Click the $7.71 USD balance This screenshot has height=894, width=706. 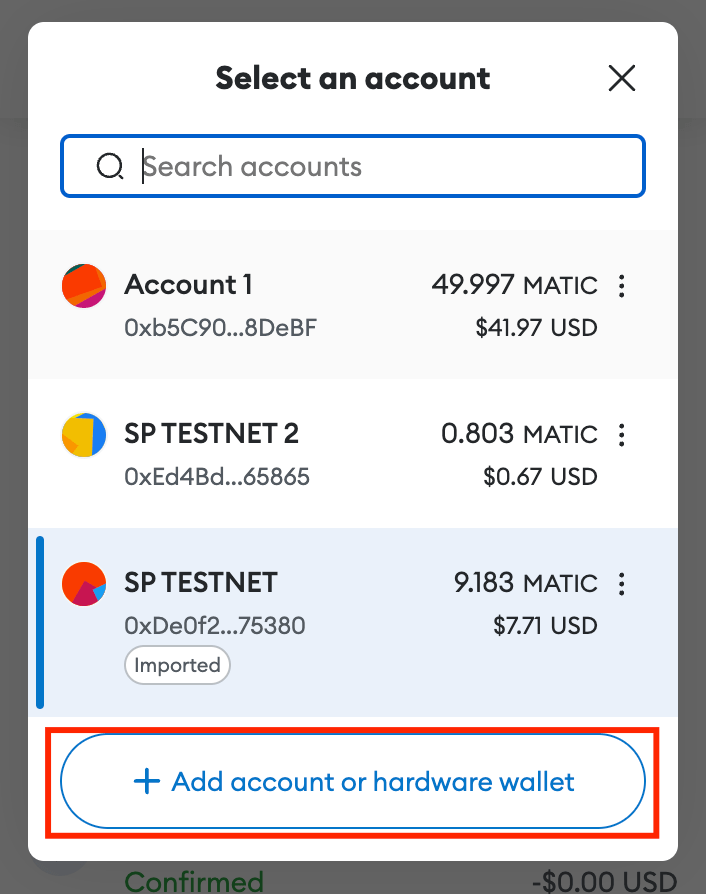click(x=545, y=626)
